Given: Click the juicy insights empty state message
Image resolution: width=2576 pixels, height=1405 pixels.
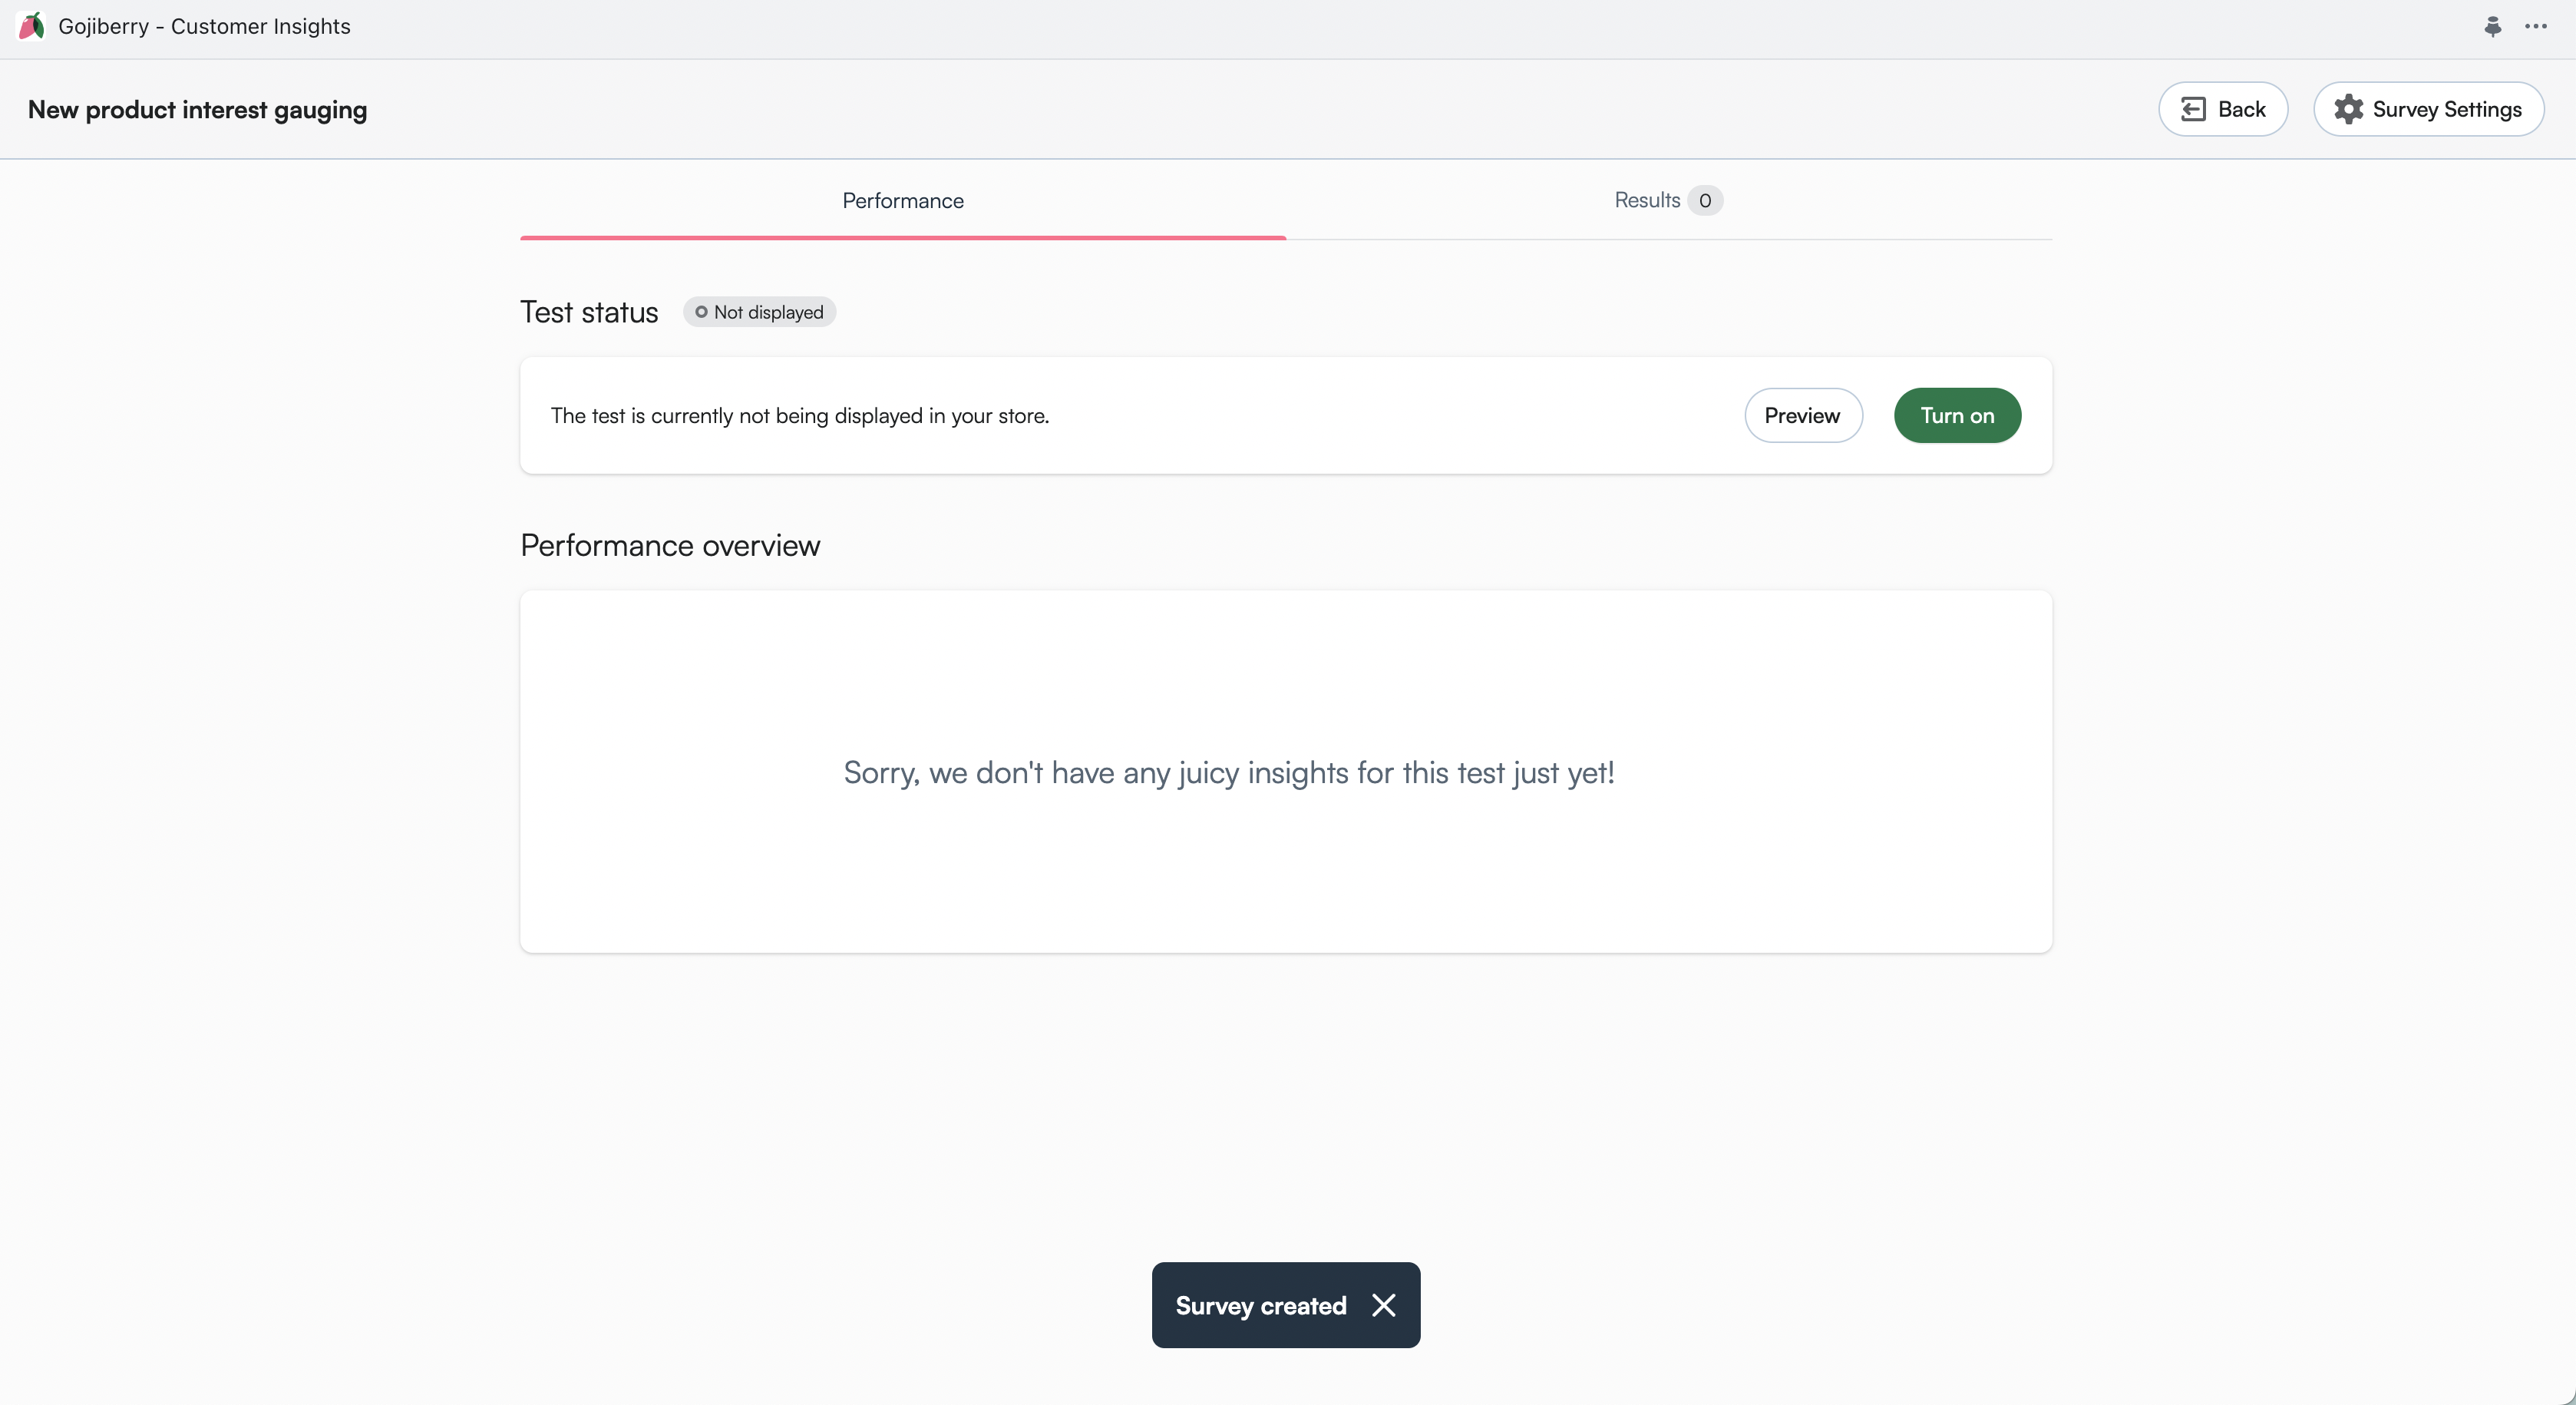Looking at the screenshot, I should coord(1228,772).
